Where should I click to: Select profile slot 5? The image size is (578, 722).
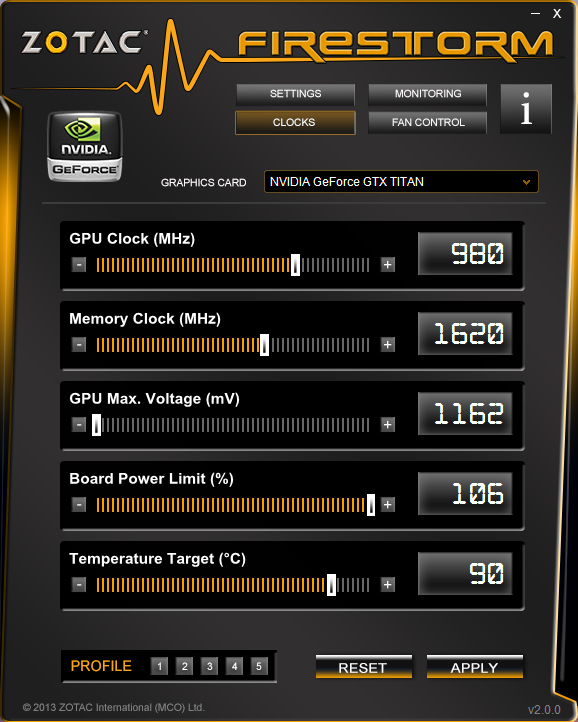pos(259,666)
